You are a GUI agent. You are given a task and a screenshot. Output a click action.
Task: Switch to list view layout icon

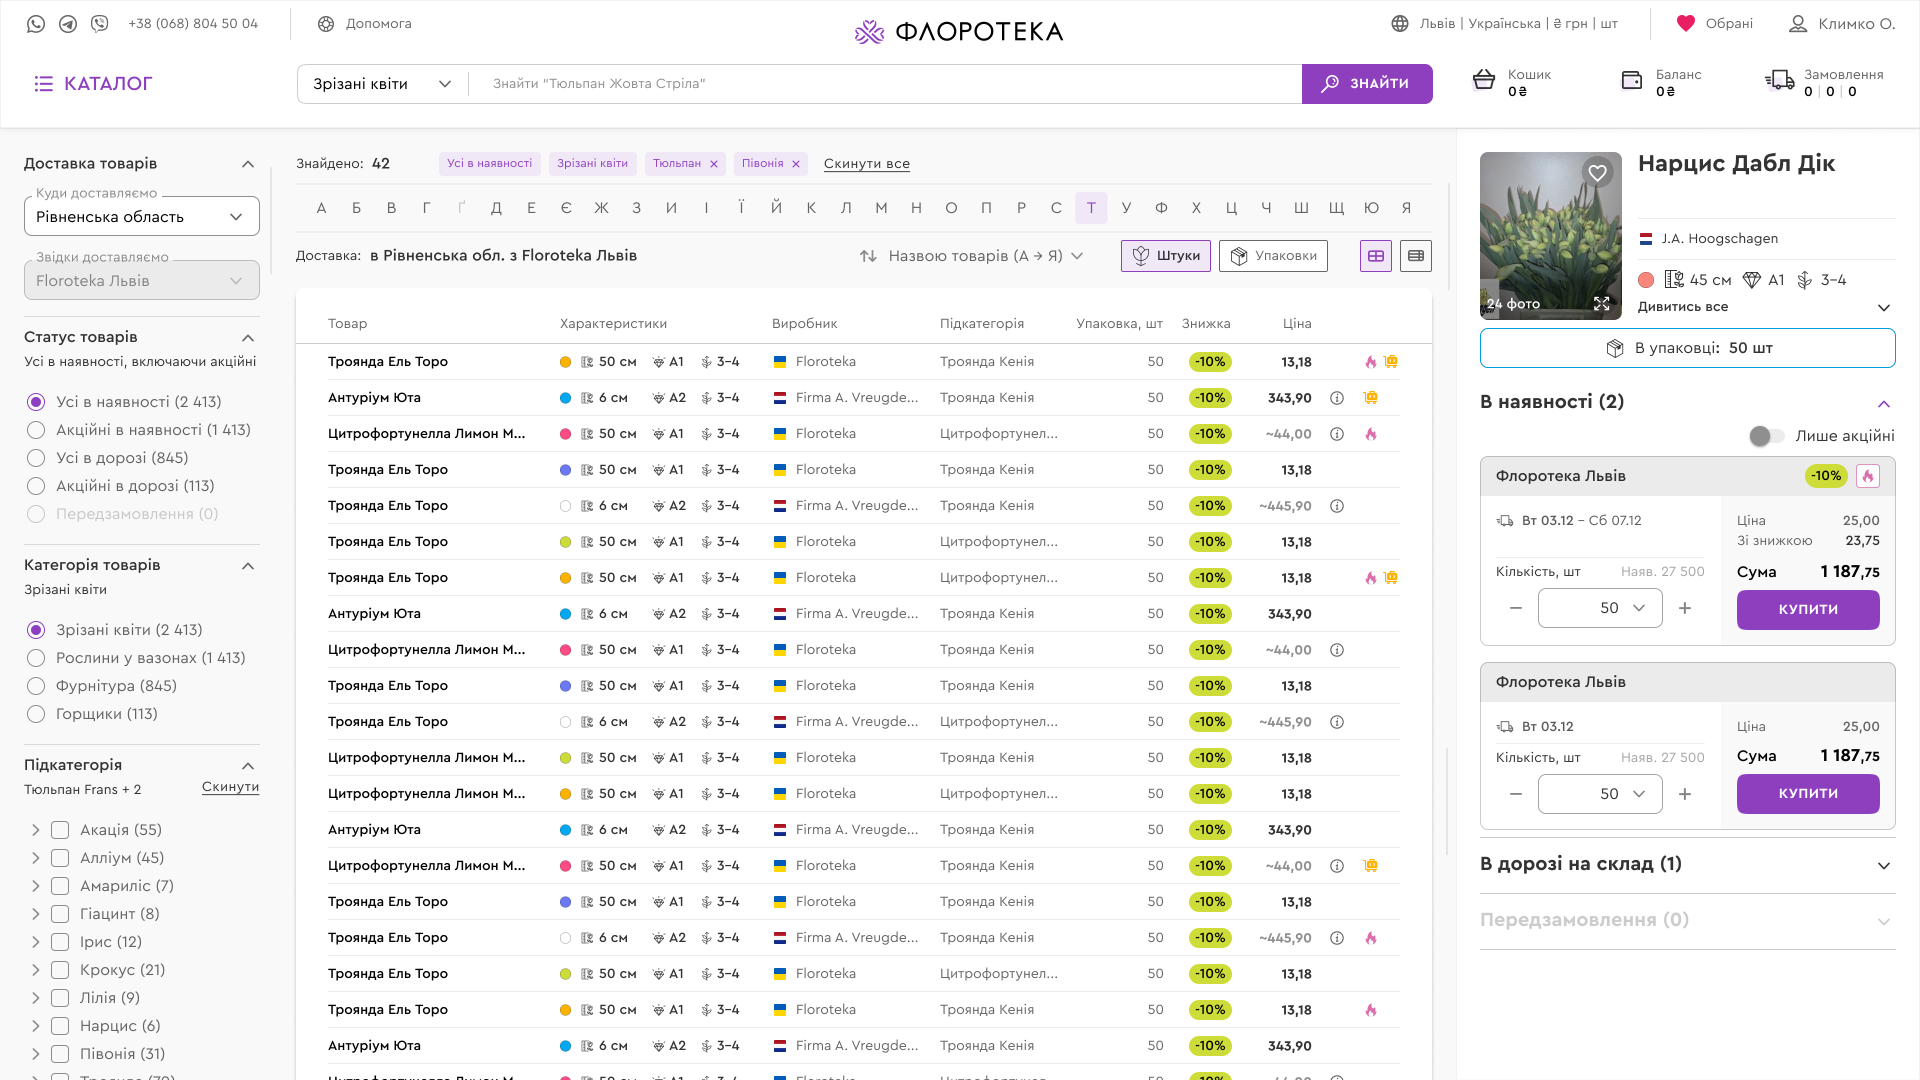click(1416, 256)
